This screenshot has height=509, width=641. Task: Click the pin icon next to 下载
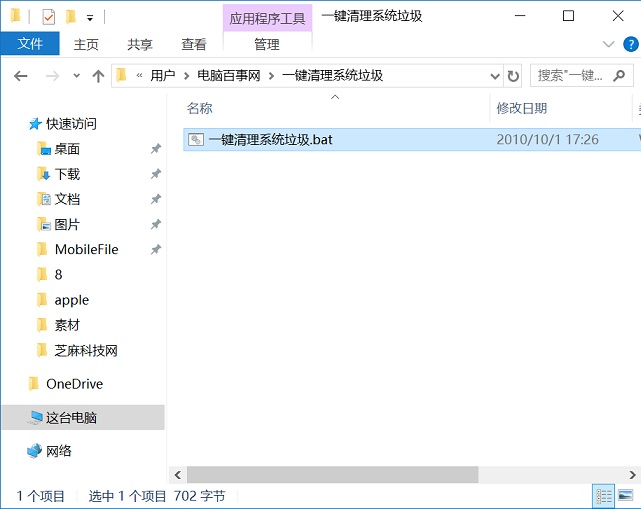[x=156, y=174]
